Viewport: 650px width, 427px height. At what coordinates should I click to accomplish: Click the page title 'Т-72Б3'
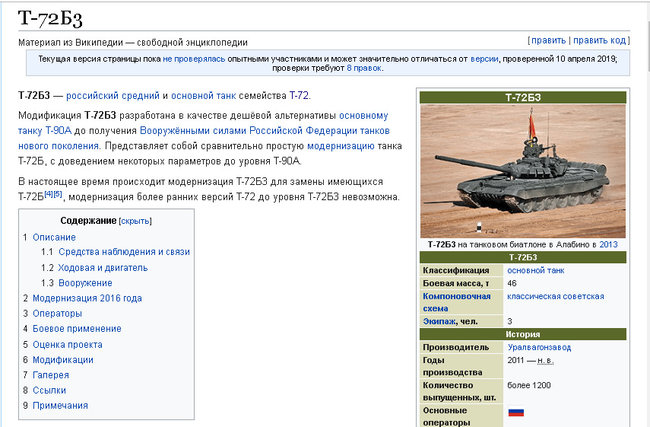coord(50,19)
